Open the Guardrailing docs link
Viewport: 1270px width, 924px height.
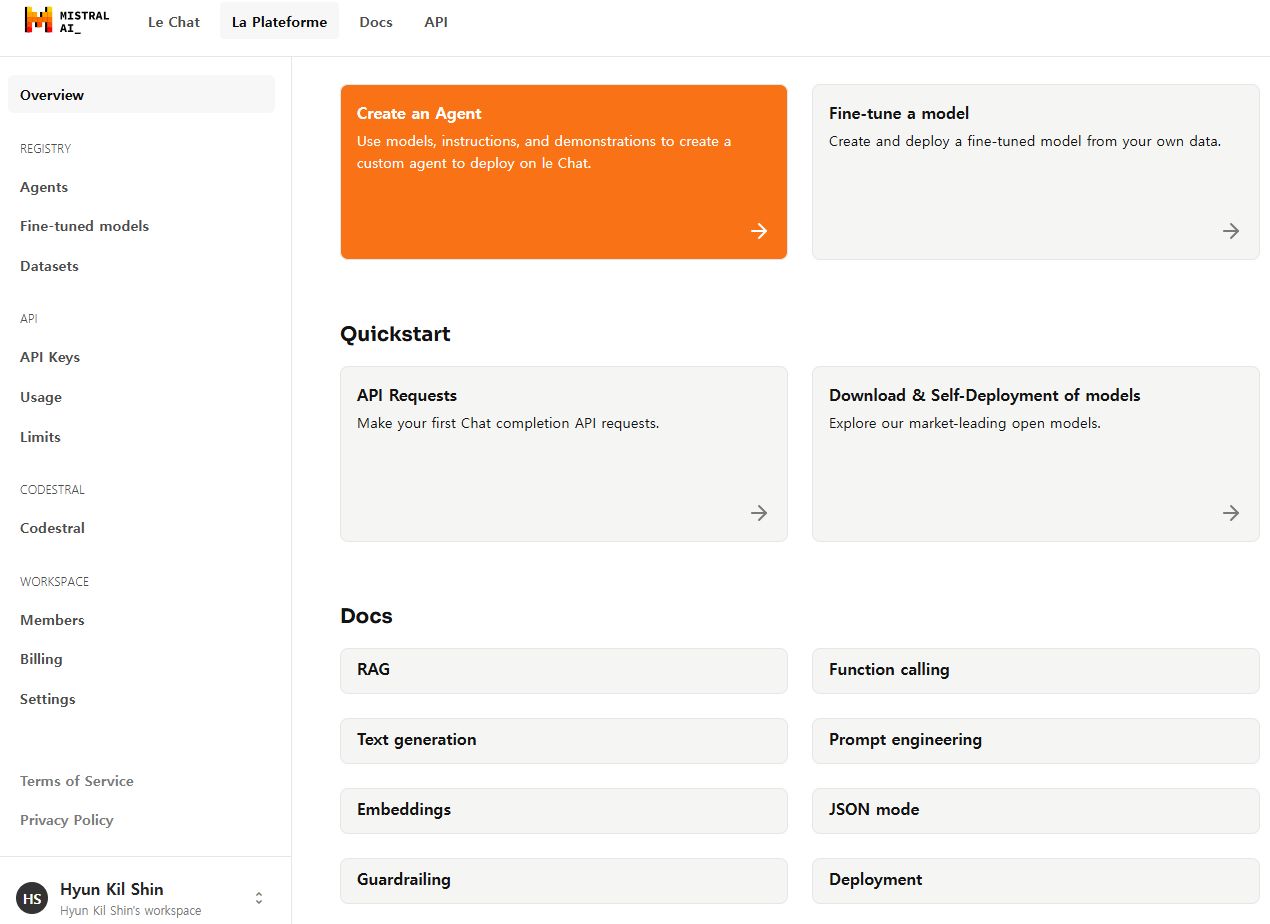click(x=564, y=881)
